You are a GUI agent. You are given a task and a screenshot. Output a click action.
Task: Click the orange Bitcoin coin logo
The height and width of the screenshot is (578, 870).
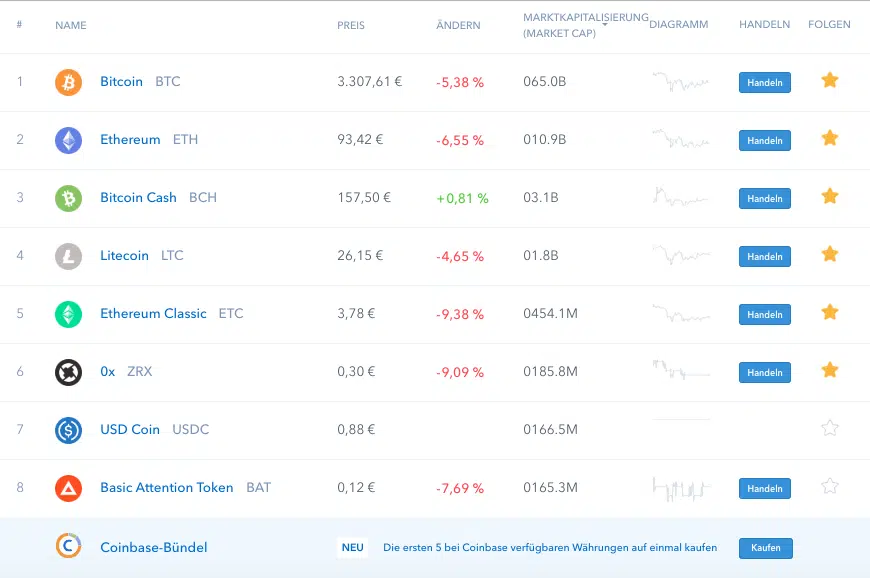tap(68, 82)
